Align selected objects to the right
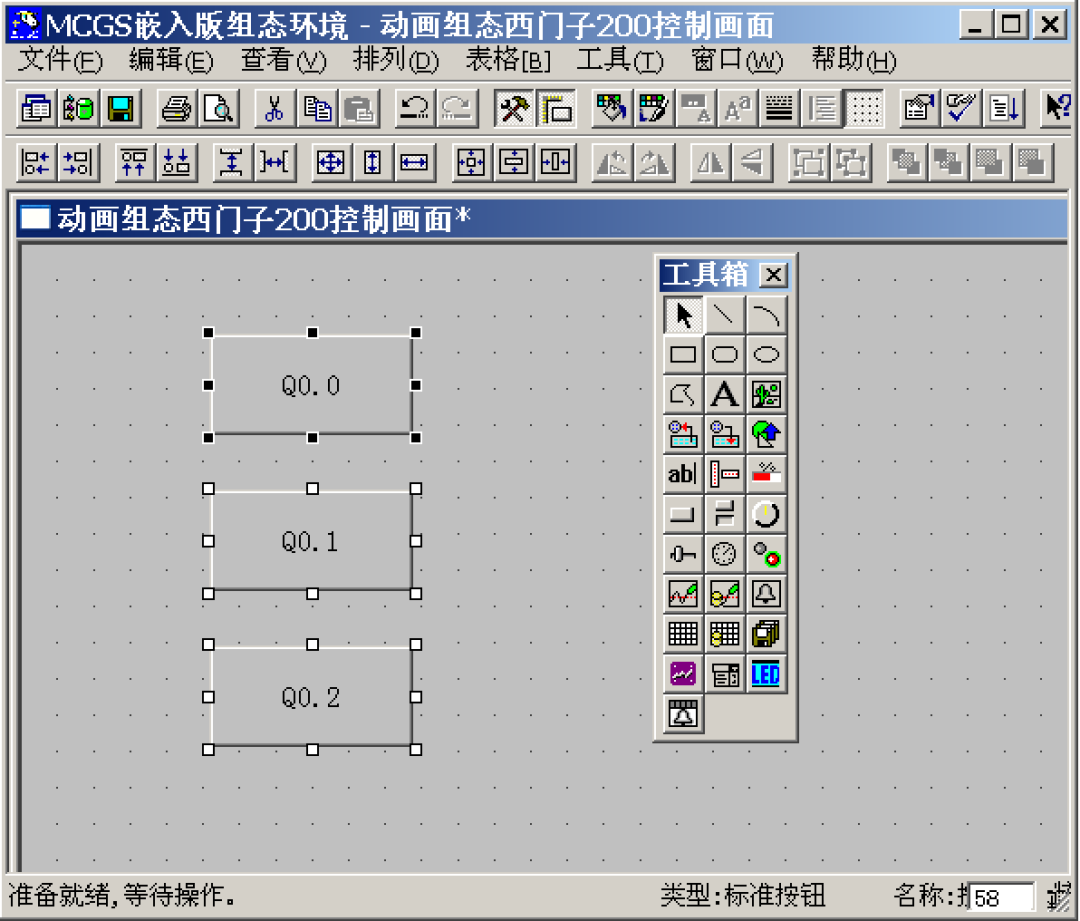The height and width of the screenshot is (921, 1080). [78, 163]
